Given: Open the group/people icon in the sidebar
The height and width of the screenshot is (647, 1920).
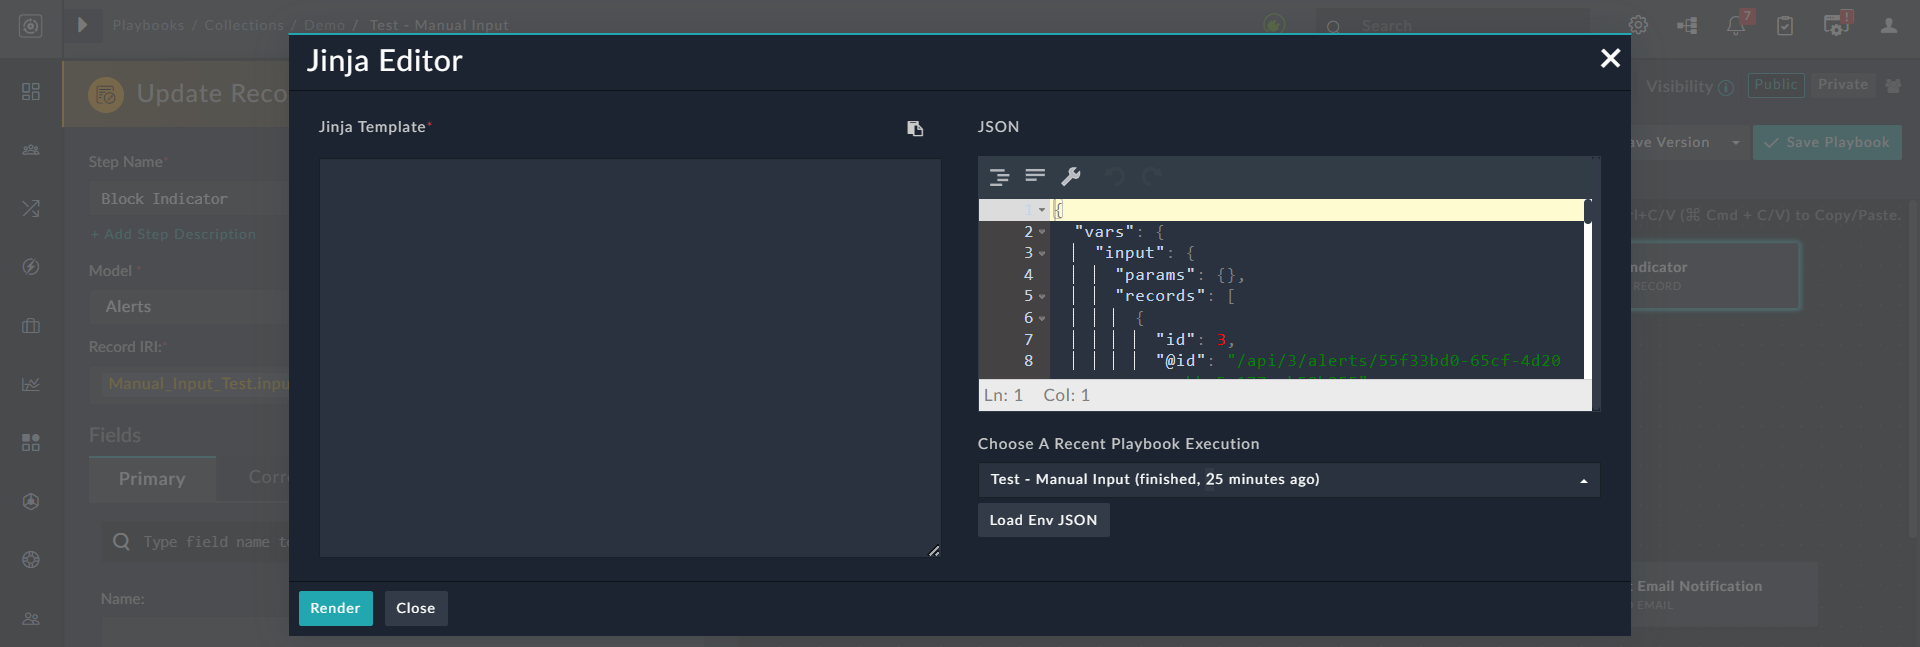Looking at the screenshot, I should pyautogui.click(x=31, y=150).
